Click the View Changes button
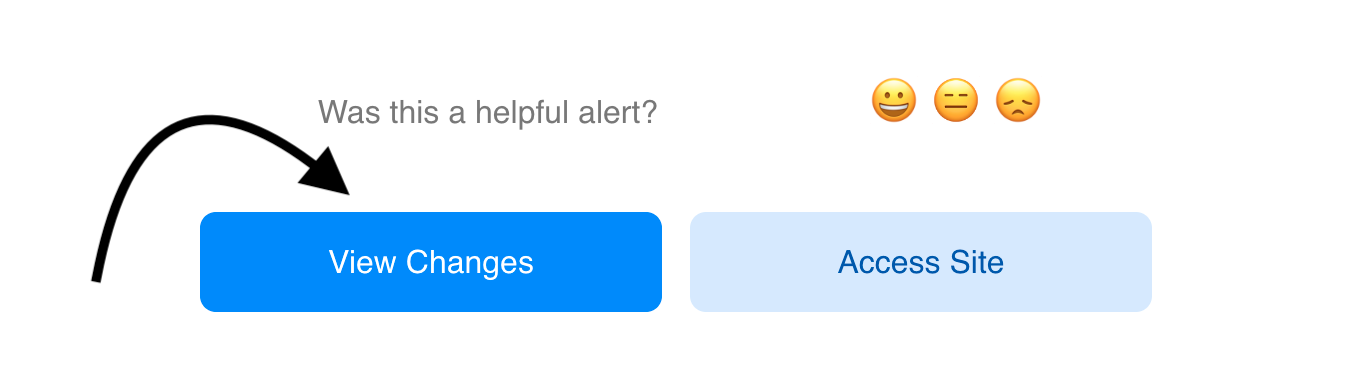 pyautogui.click(x=431, y=262)
